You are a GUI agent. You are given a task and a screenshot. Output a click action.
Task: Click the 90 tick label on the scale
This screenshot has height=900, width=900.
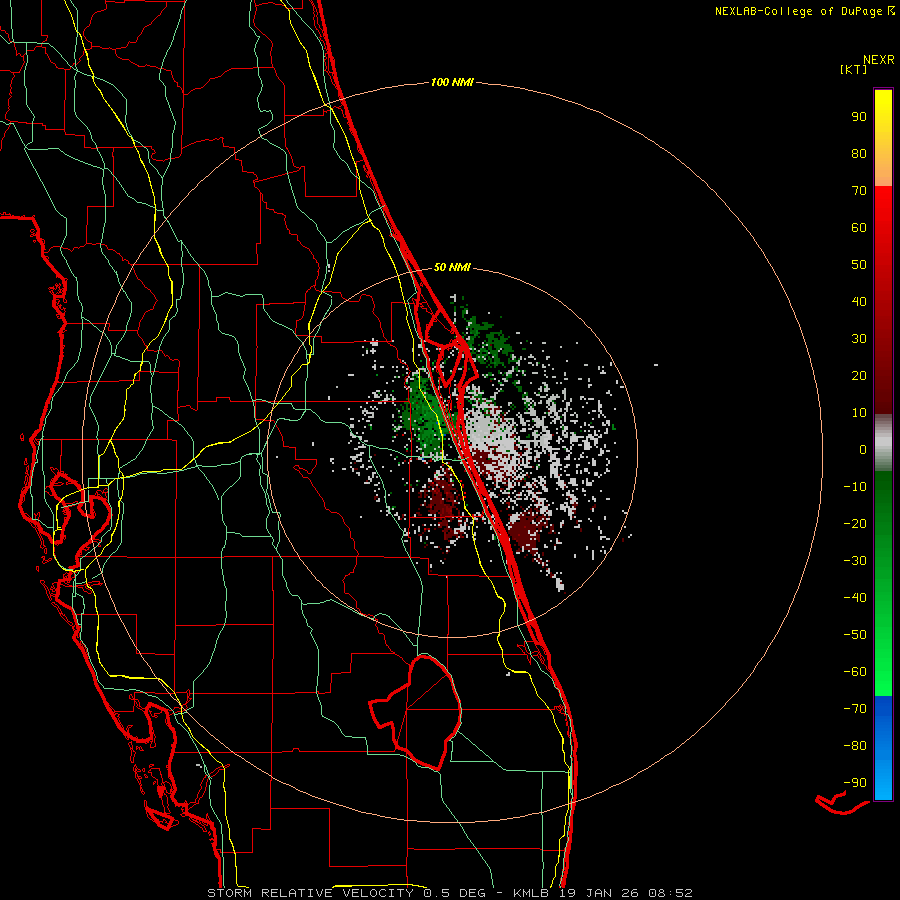tap(859, 117)
